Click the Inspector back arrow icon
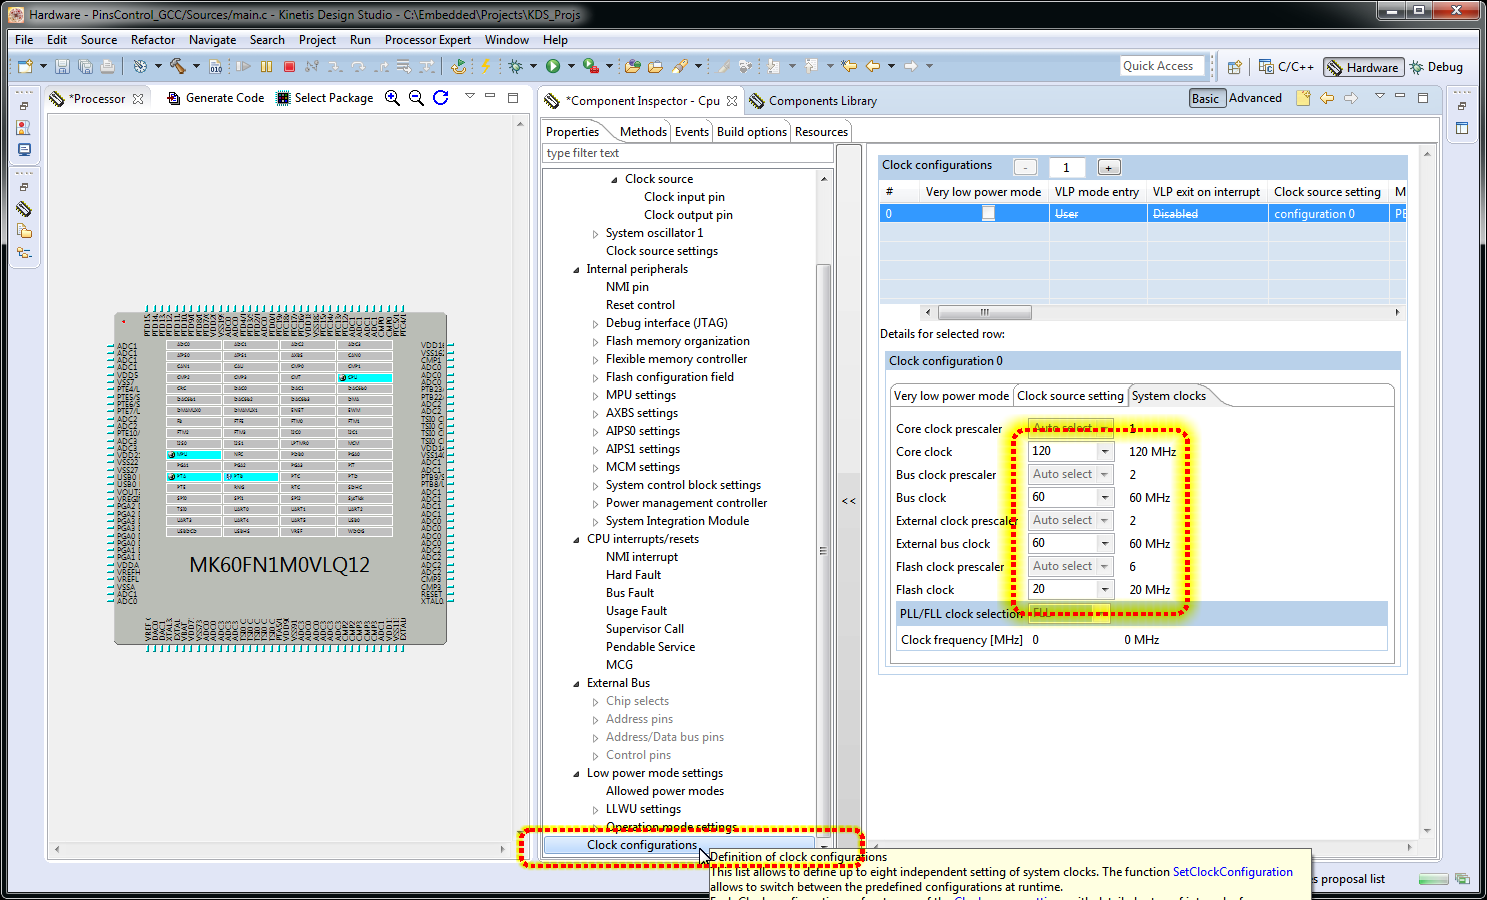Image resolution: width=1487 pixels, height=900 pixels. point(1327,98)
